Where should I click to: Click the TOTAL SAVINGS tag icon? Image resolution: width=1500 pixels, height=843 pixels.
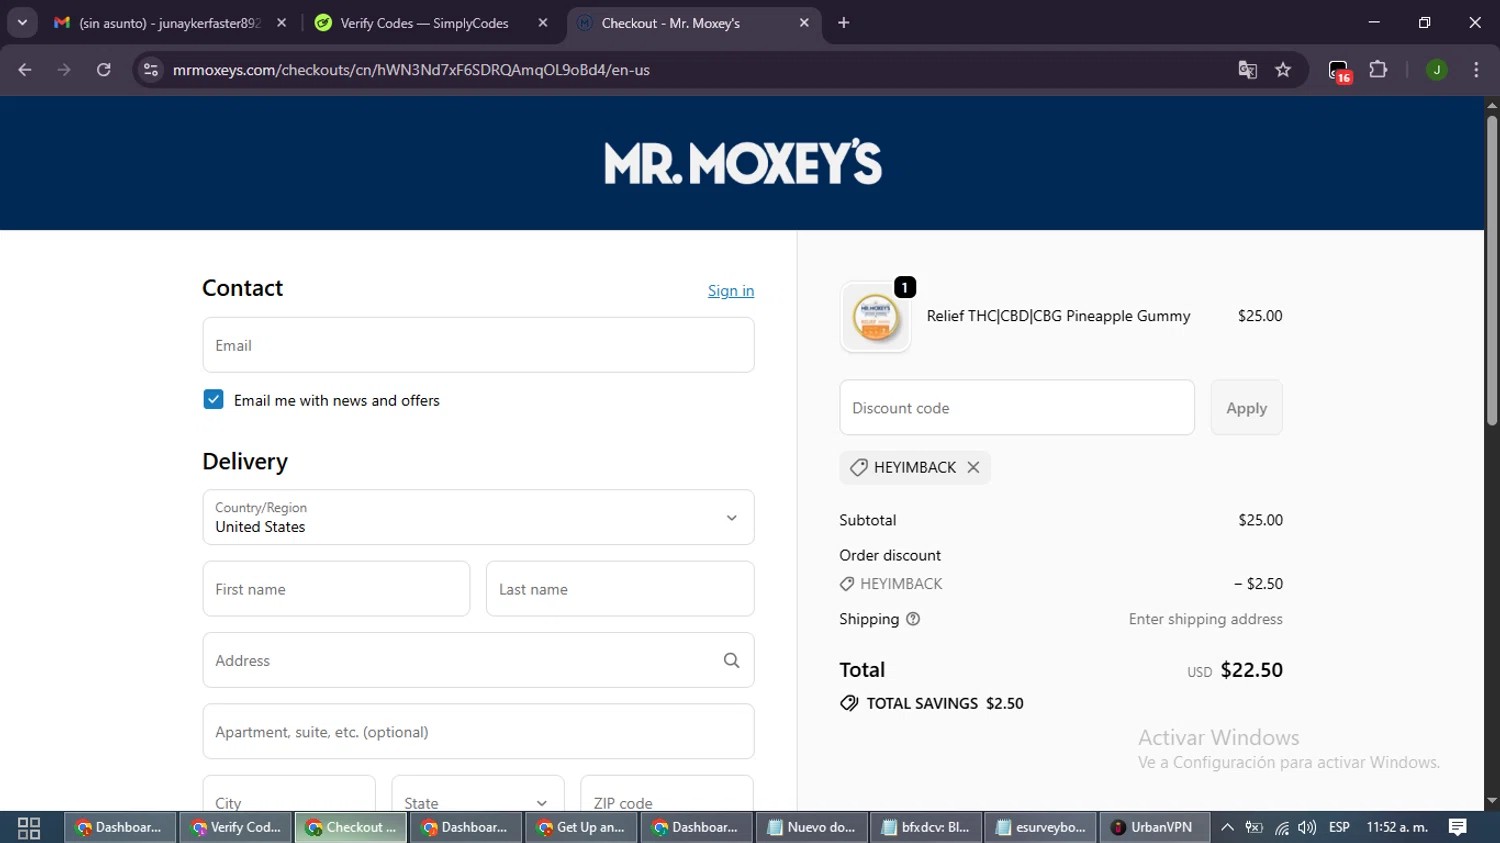tap(849, 703)
